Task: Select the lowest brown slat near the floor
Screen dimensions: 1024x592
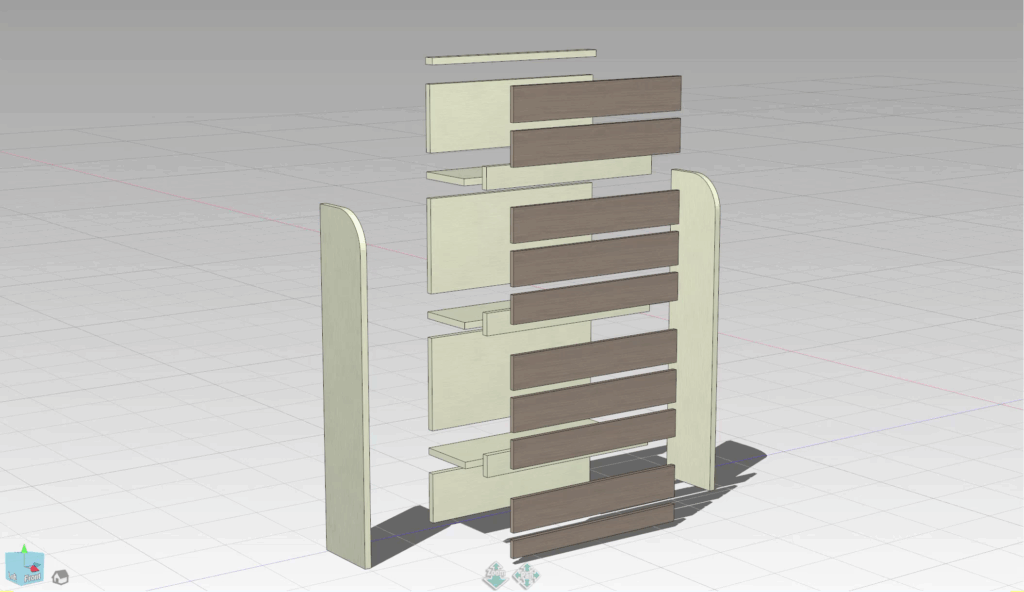Action: 592,531
